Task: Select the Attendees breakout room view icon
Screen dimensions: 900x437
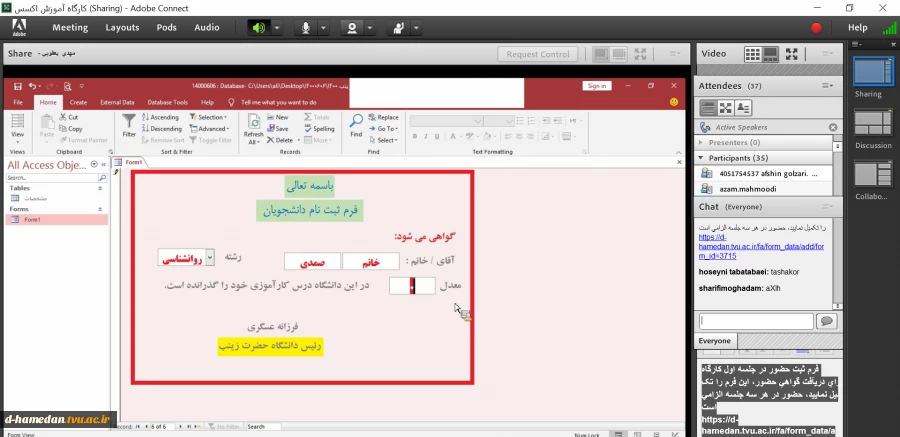Action: tap(726, 107)
